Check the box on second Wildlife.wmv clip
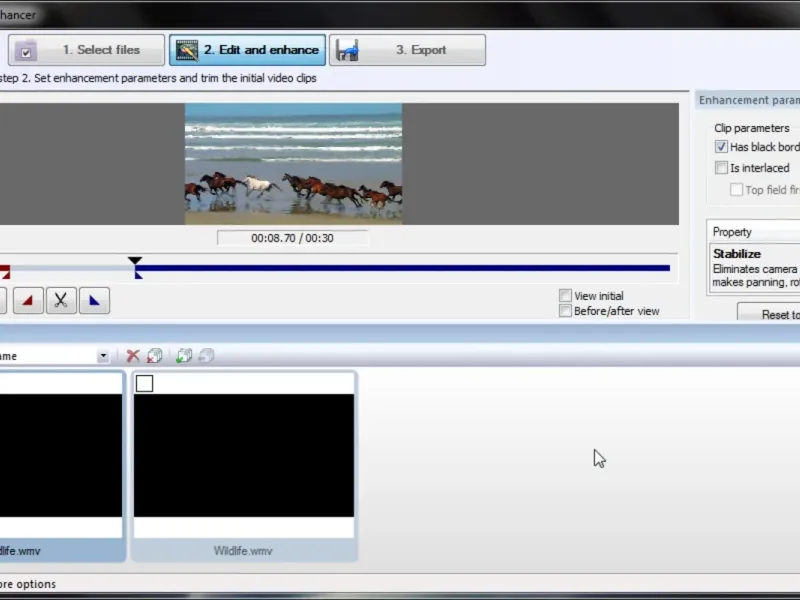The width and height of the screenshot is (800, 600). tap(144, 384)
